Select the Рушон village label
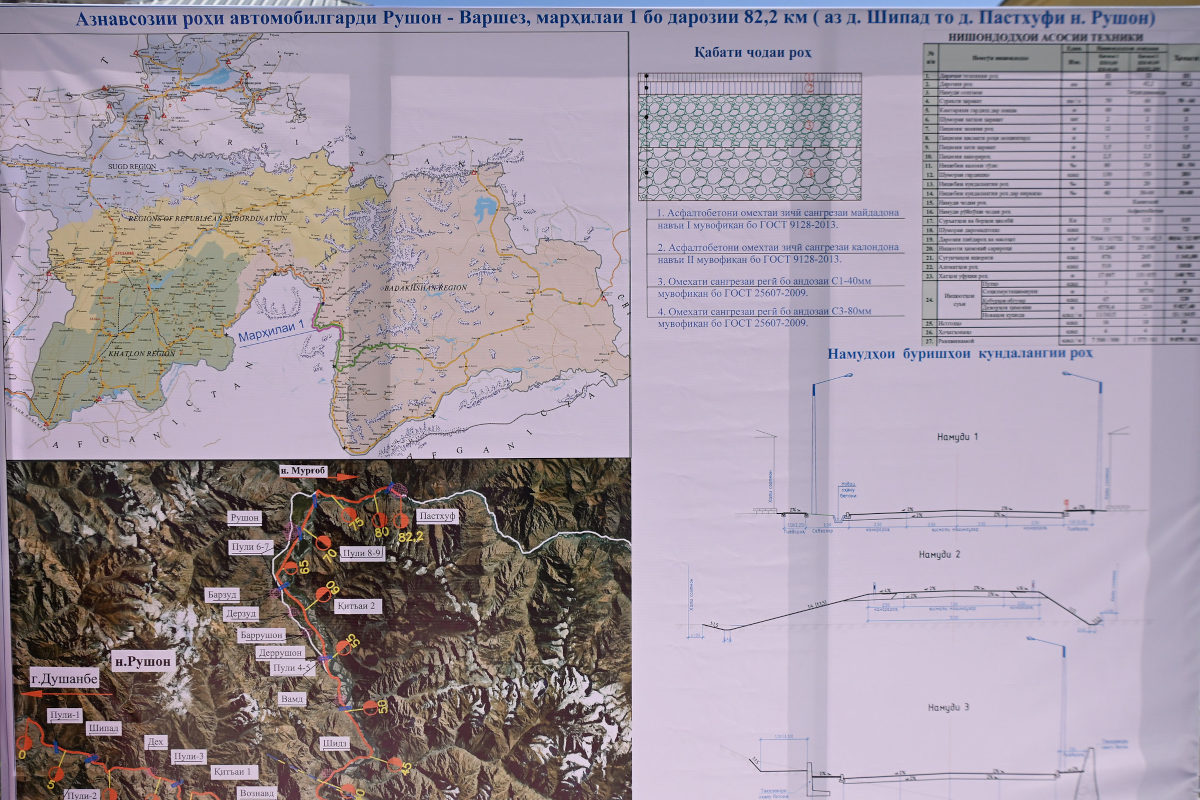 coord(245,517)
